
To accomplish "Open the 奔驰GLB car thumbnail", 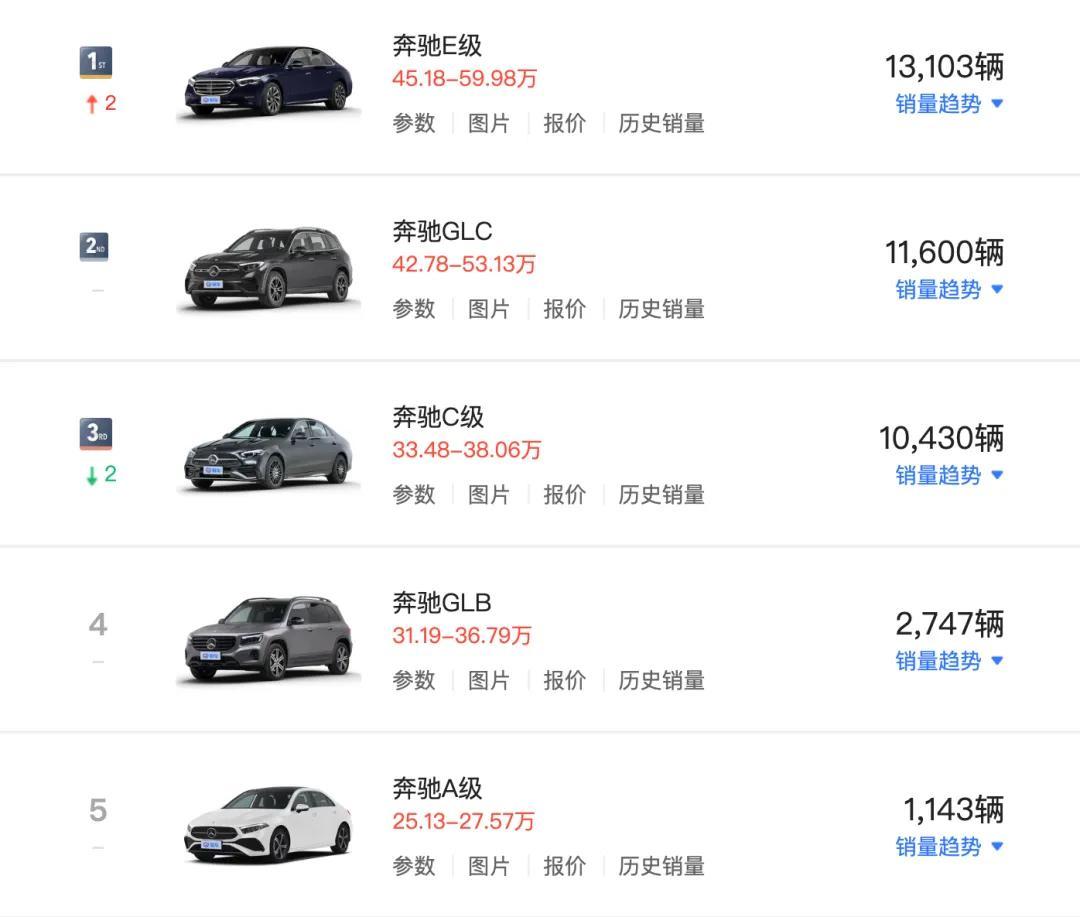I will tap(268, 640).
